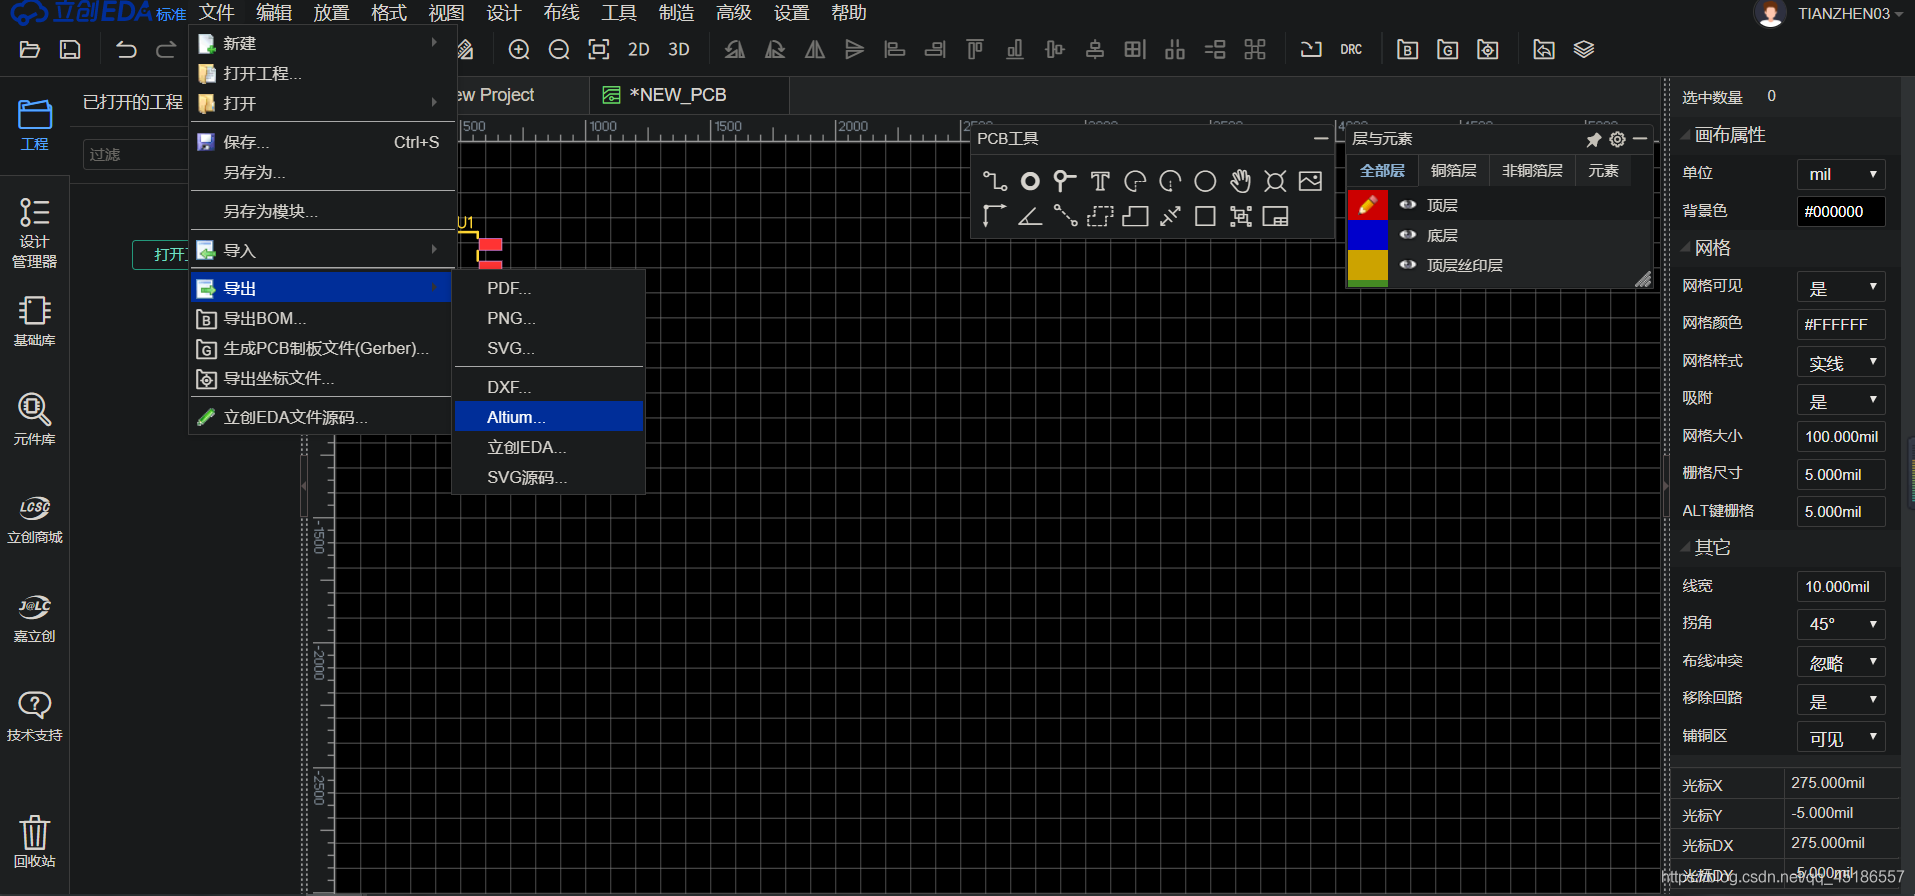
Task: Click the 背景色 #000000 field
Action: pos(1841,211)
